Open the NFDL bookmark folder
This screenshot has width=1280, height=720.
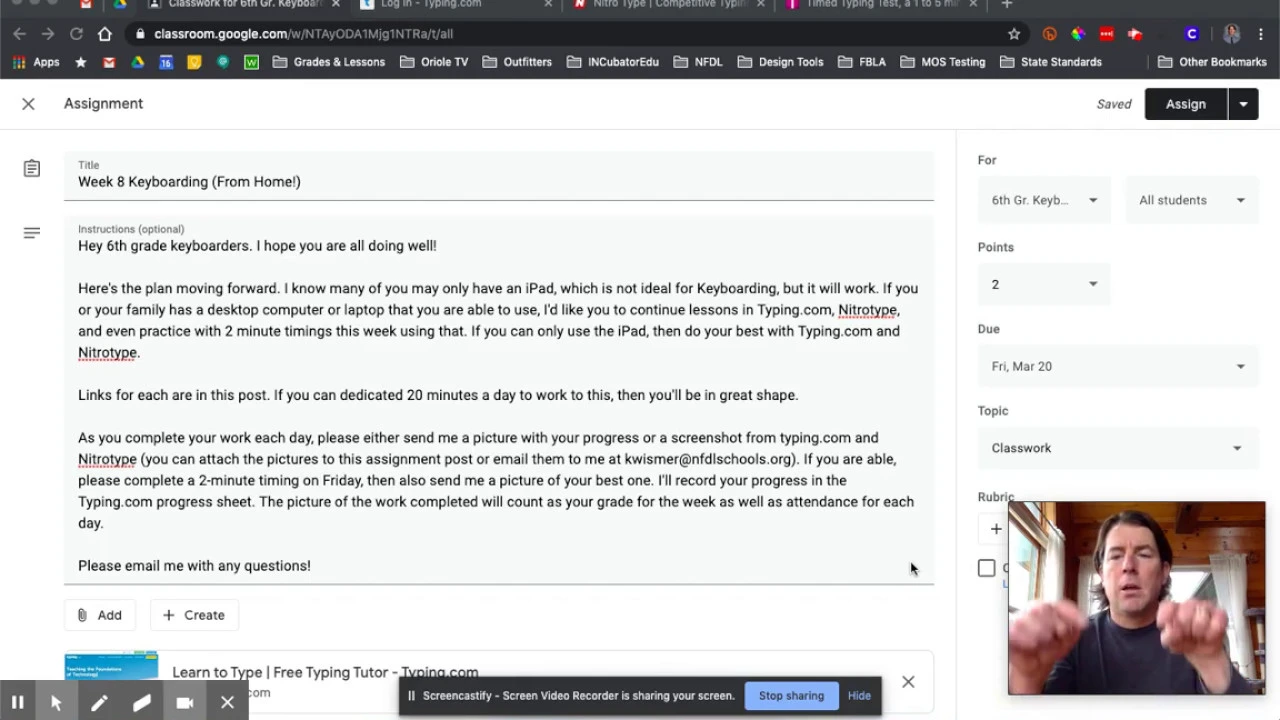(x=699, y=62)
